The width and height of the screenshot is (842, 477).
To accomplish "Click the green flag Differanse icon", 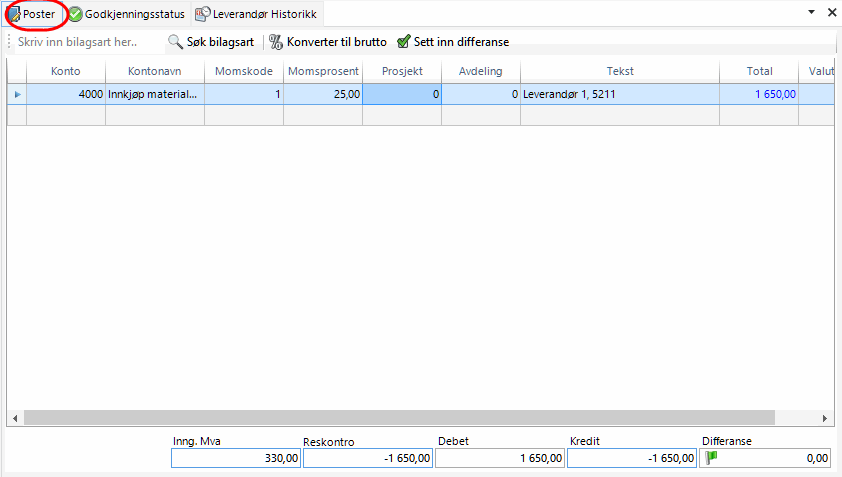I will pyautogui.click(x=712, y=457).
